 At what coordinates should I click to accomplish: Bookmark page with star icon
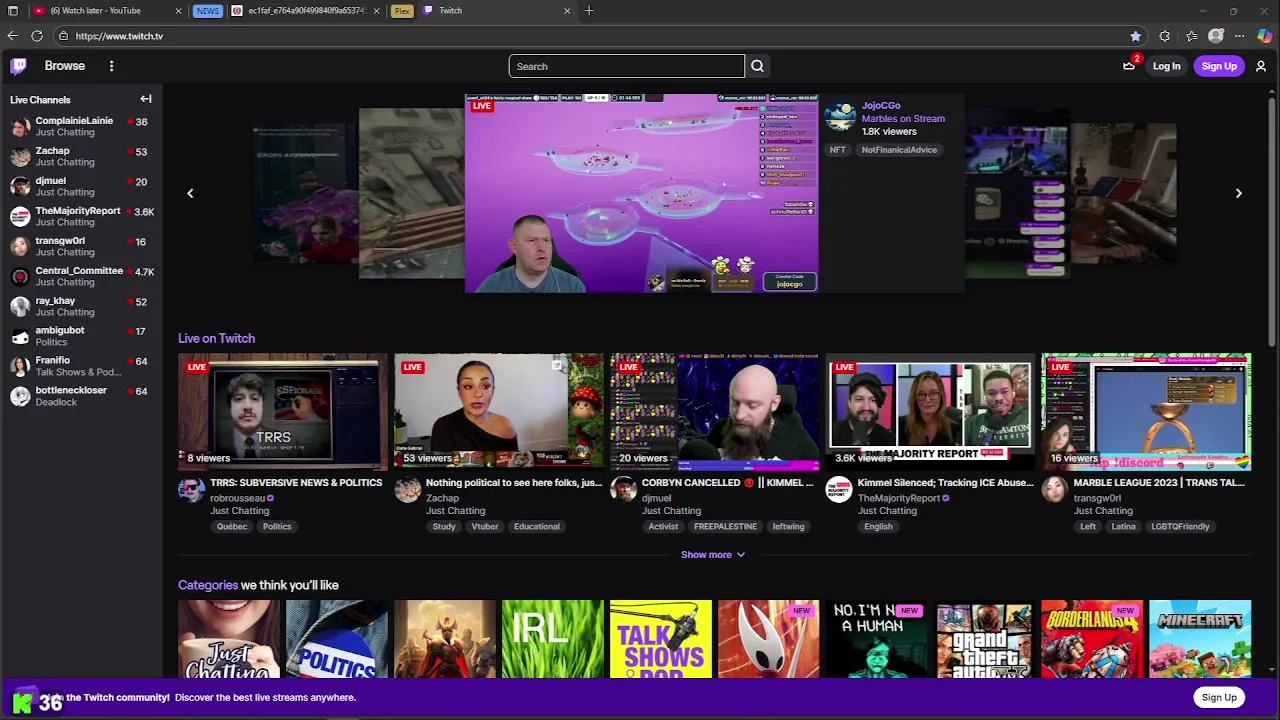1136,36
